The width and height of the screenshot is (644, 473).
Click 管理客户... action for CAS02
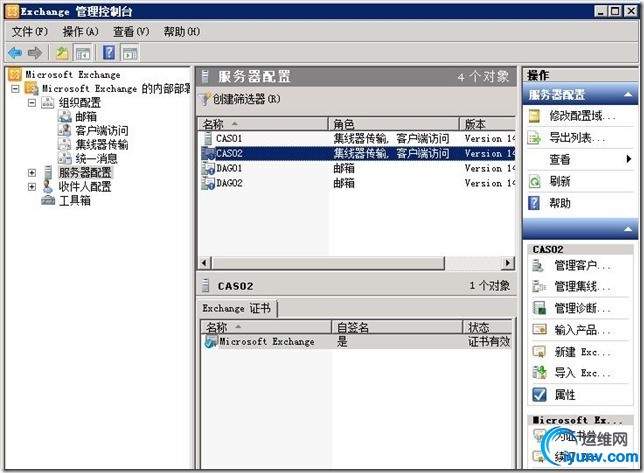(580, 266)
